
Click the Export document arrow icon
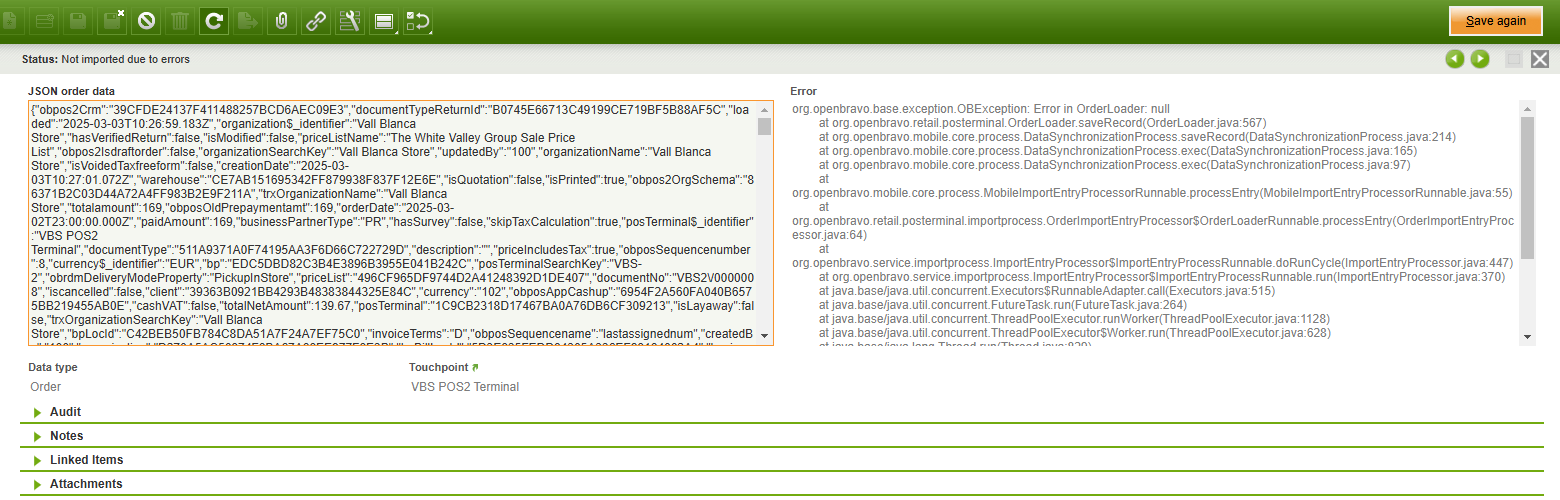point(246,20)
